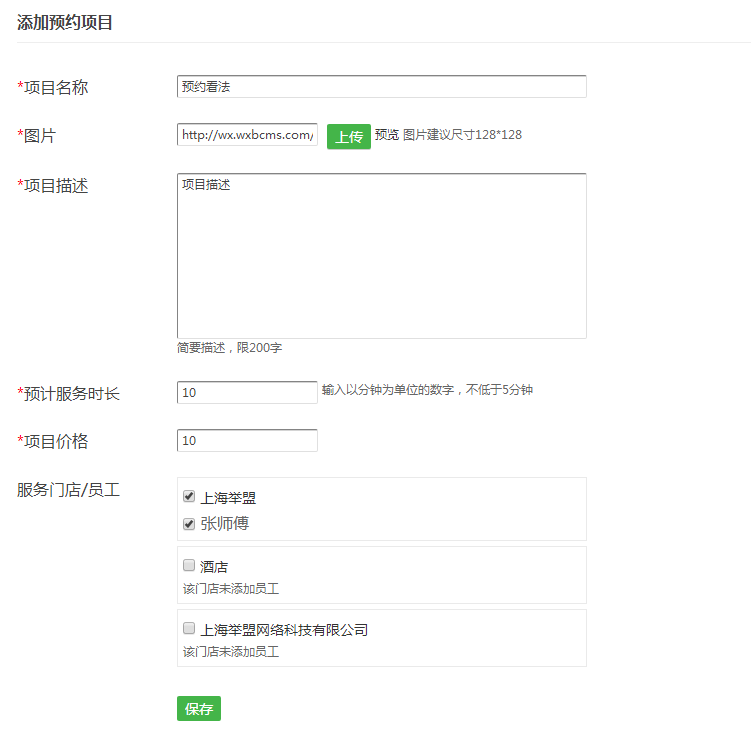
Task: Click the *项目名称 field label
Action: 53,88
